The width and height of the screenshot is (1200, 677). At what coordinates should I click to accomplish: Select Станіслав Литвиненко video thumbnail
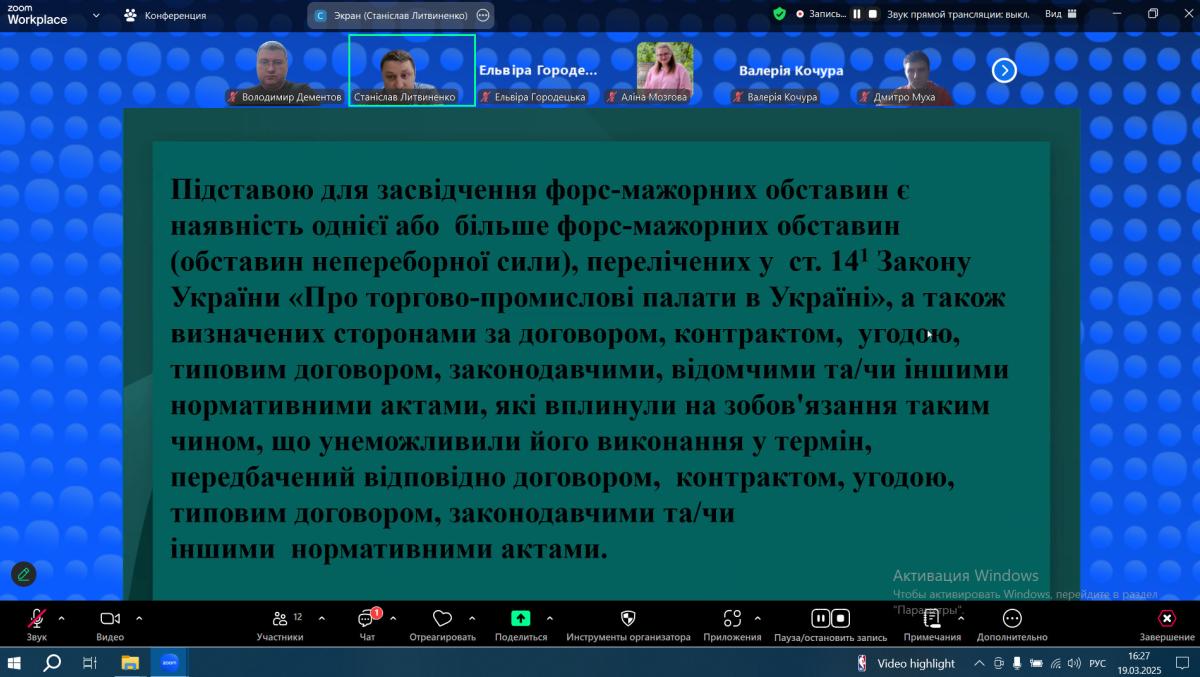pos(412,70)
